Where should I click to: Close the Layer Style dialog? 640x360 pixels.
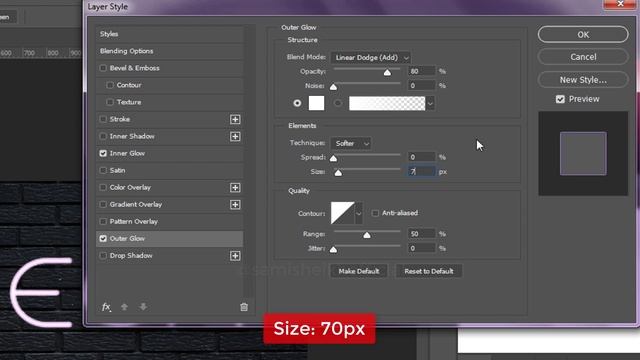click(x=620, y=4)
